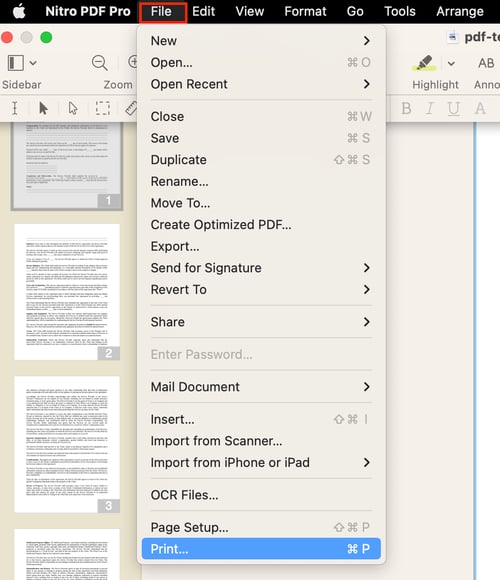Open the Apple menu

(19, 11)
